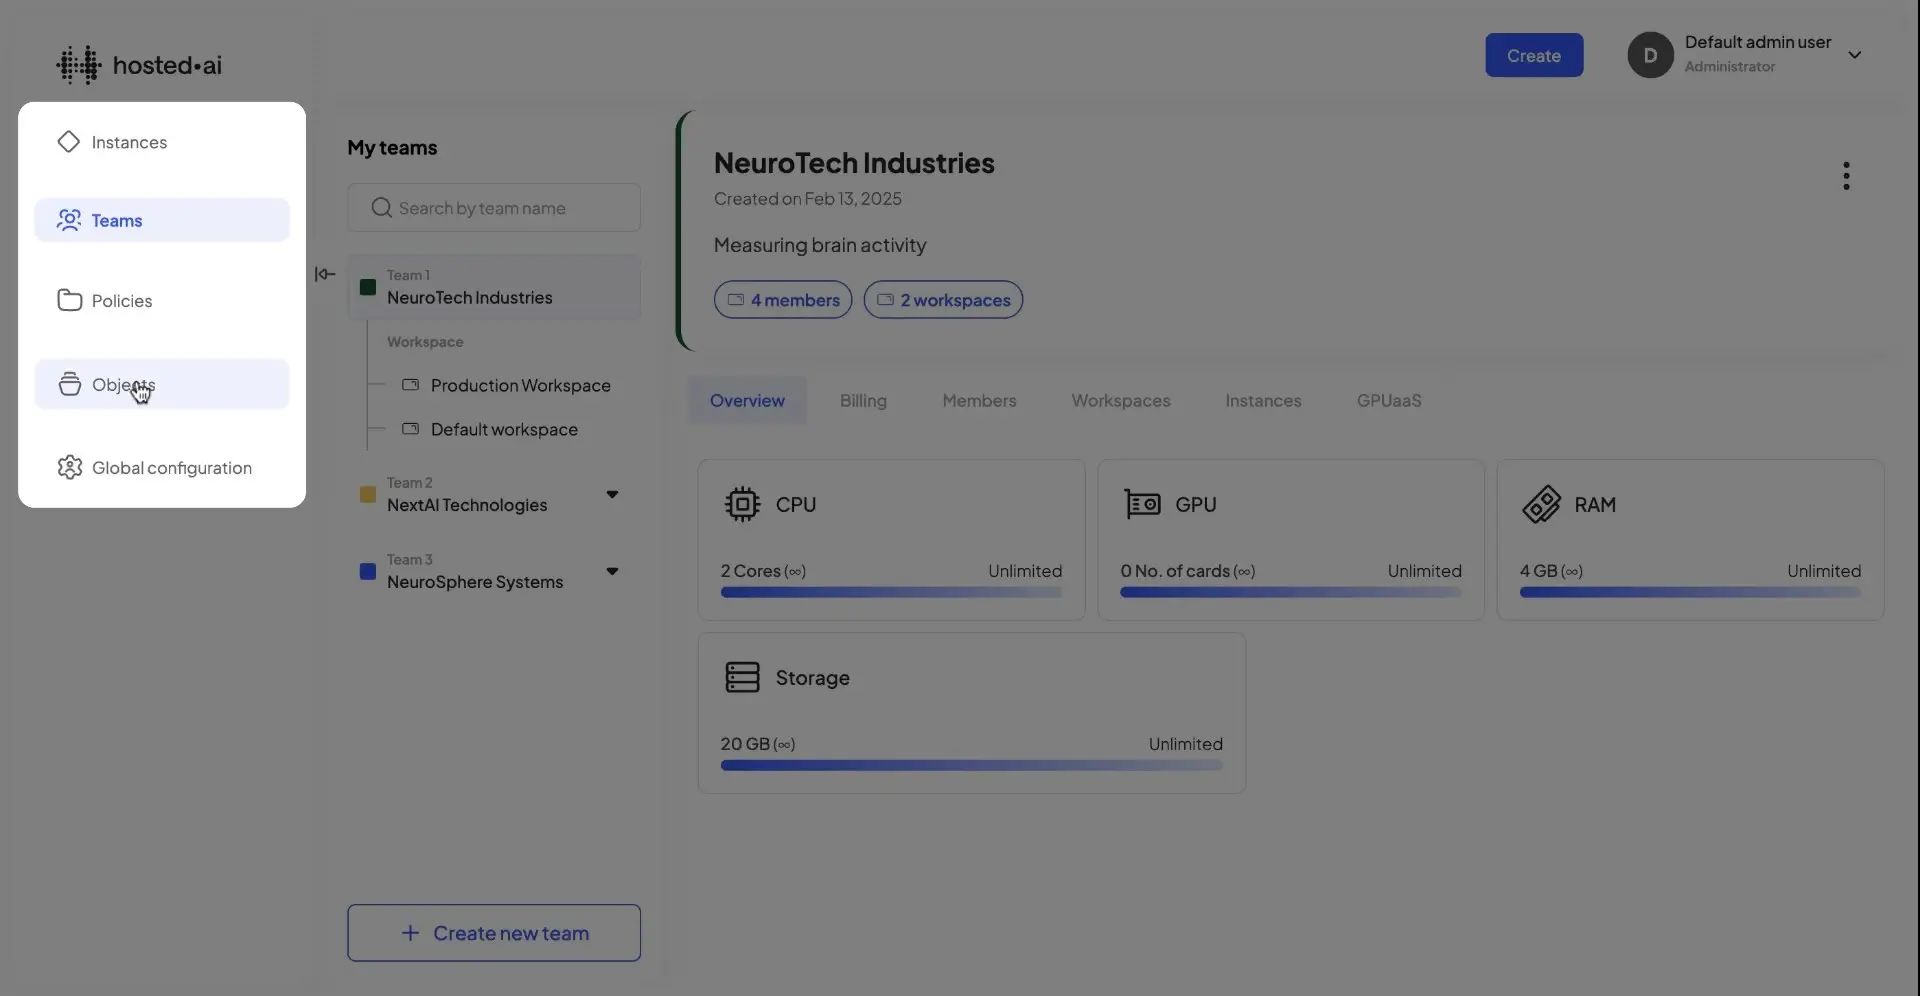Expand Team 3 NeuroSphere Systems
The image size is (1920, 996).
[x=613, y=571]
